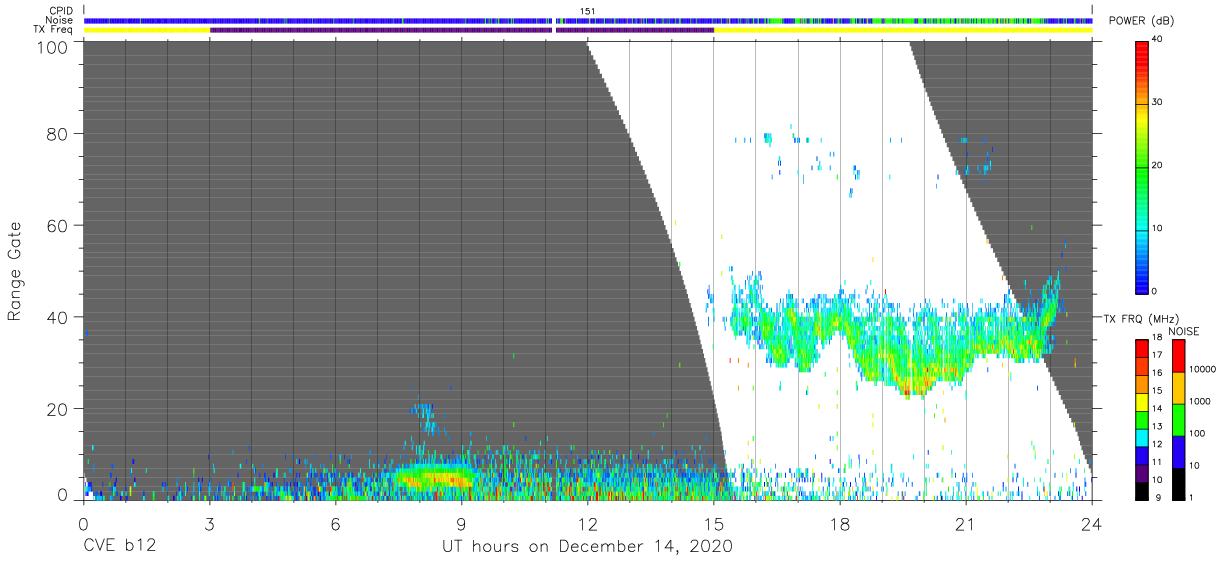Click the CVE b12 radar beam label
This screenshot has height=567, width=1228.
[x=119, y=547]
